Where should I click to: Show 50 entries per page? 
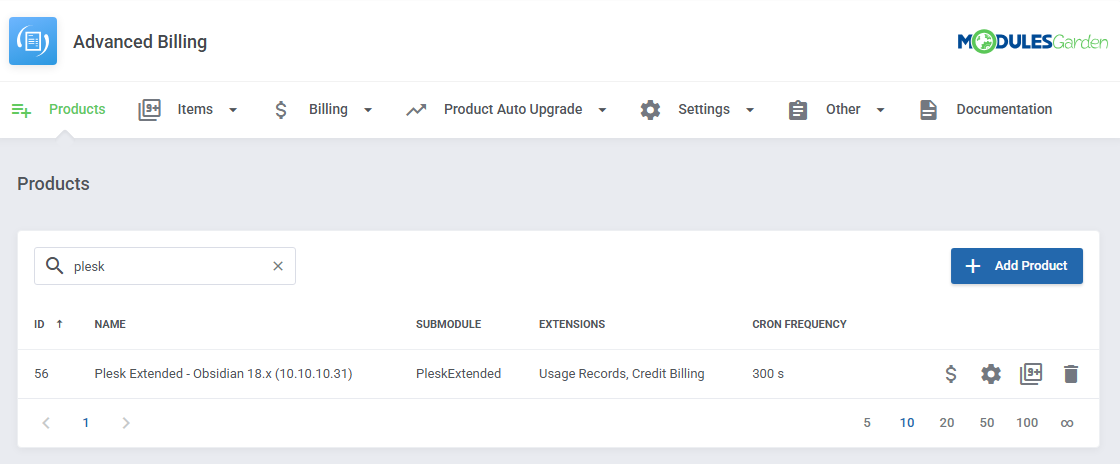click(987, 423)
